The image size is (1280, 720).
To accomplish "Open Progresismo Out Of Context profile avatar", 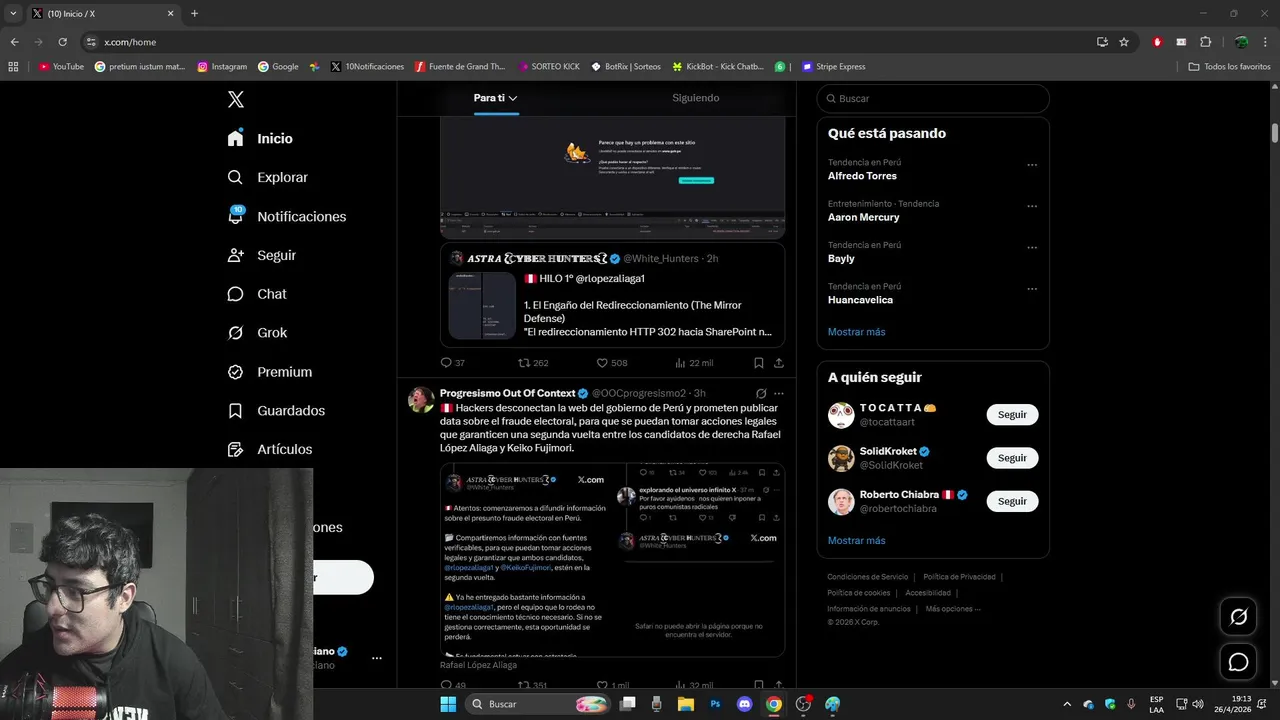I will point(421,399).
